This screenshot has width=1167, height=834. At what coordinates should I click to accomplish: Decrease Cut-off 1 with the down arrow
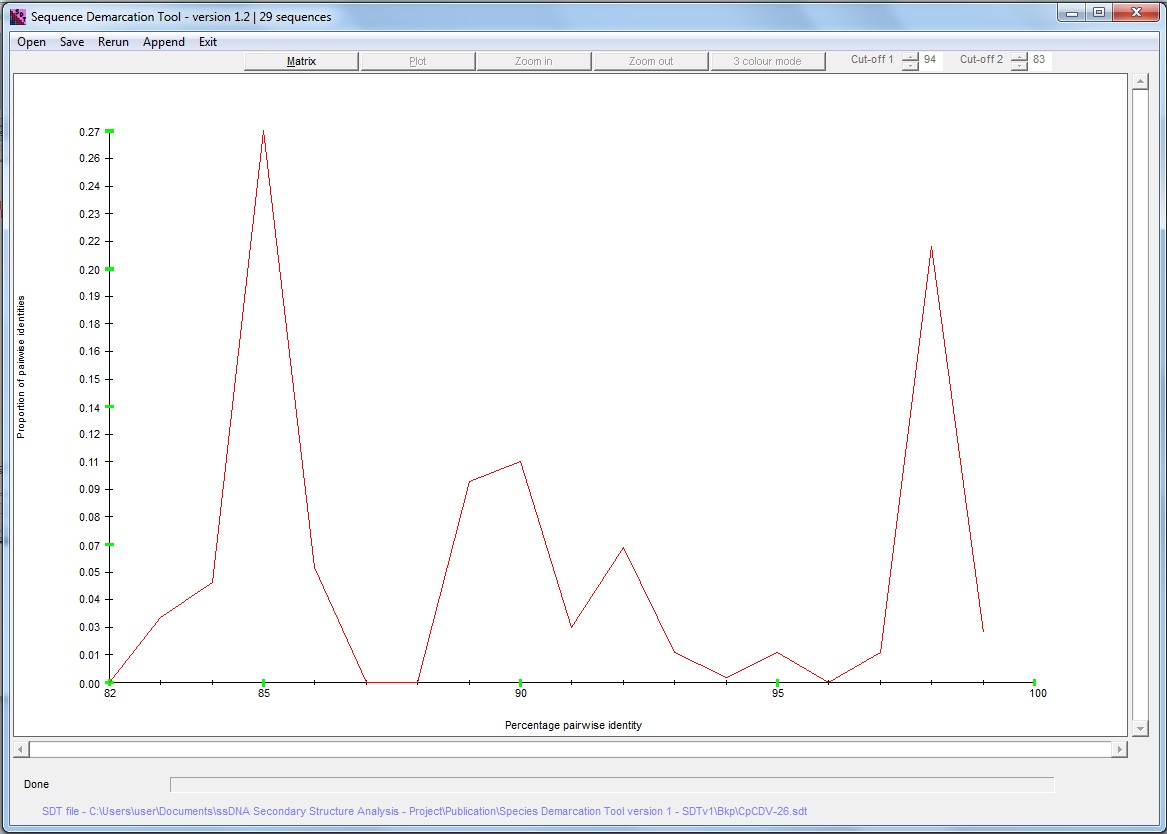pos(909,64)
